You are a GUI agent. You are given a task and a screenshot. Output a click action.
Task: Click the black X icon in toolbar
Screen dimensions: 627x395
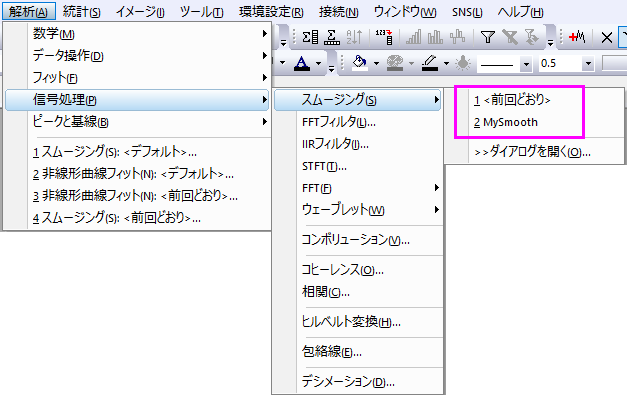tap(607, 38)
